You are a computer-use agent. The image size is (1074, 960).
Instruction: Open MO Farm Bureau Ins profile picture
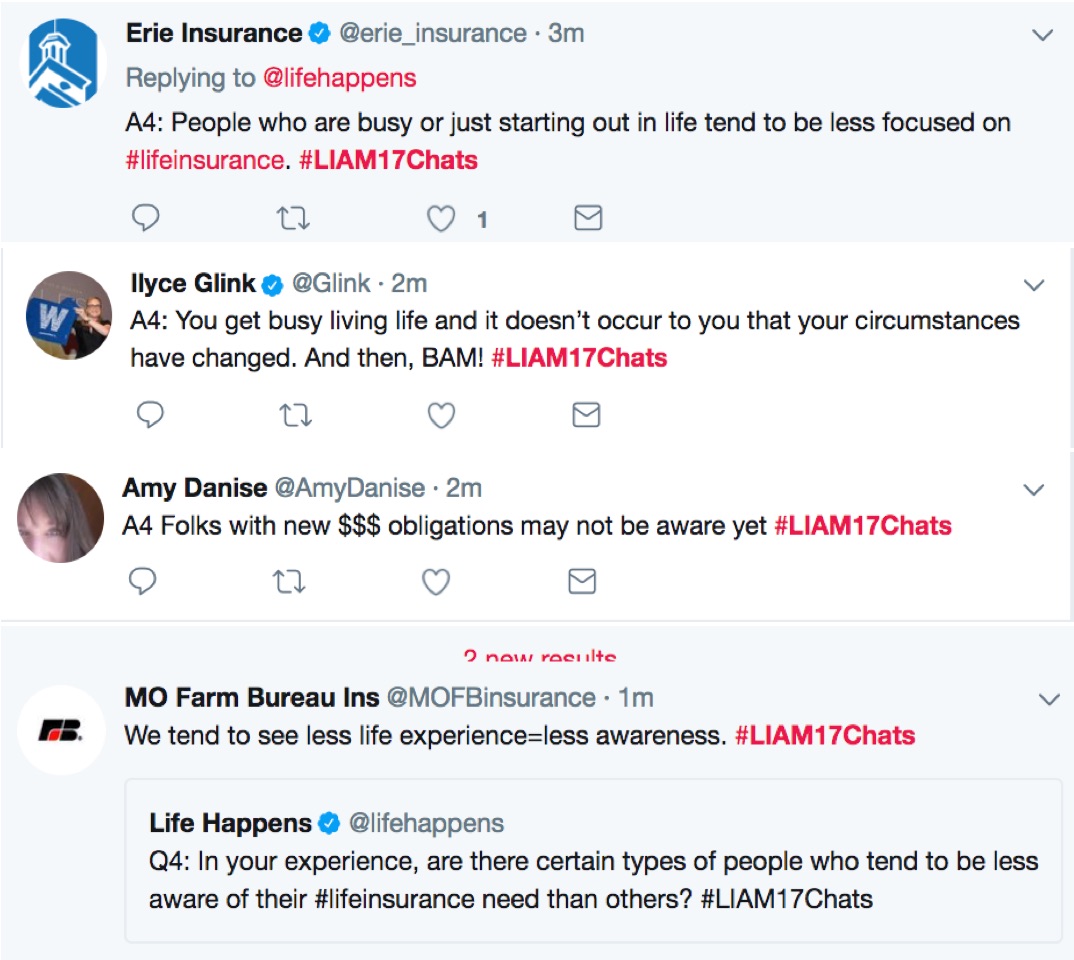[62, 731]
